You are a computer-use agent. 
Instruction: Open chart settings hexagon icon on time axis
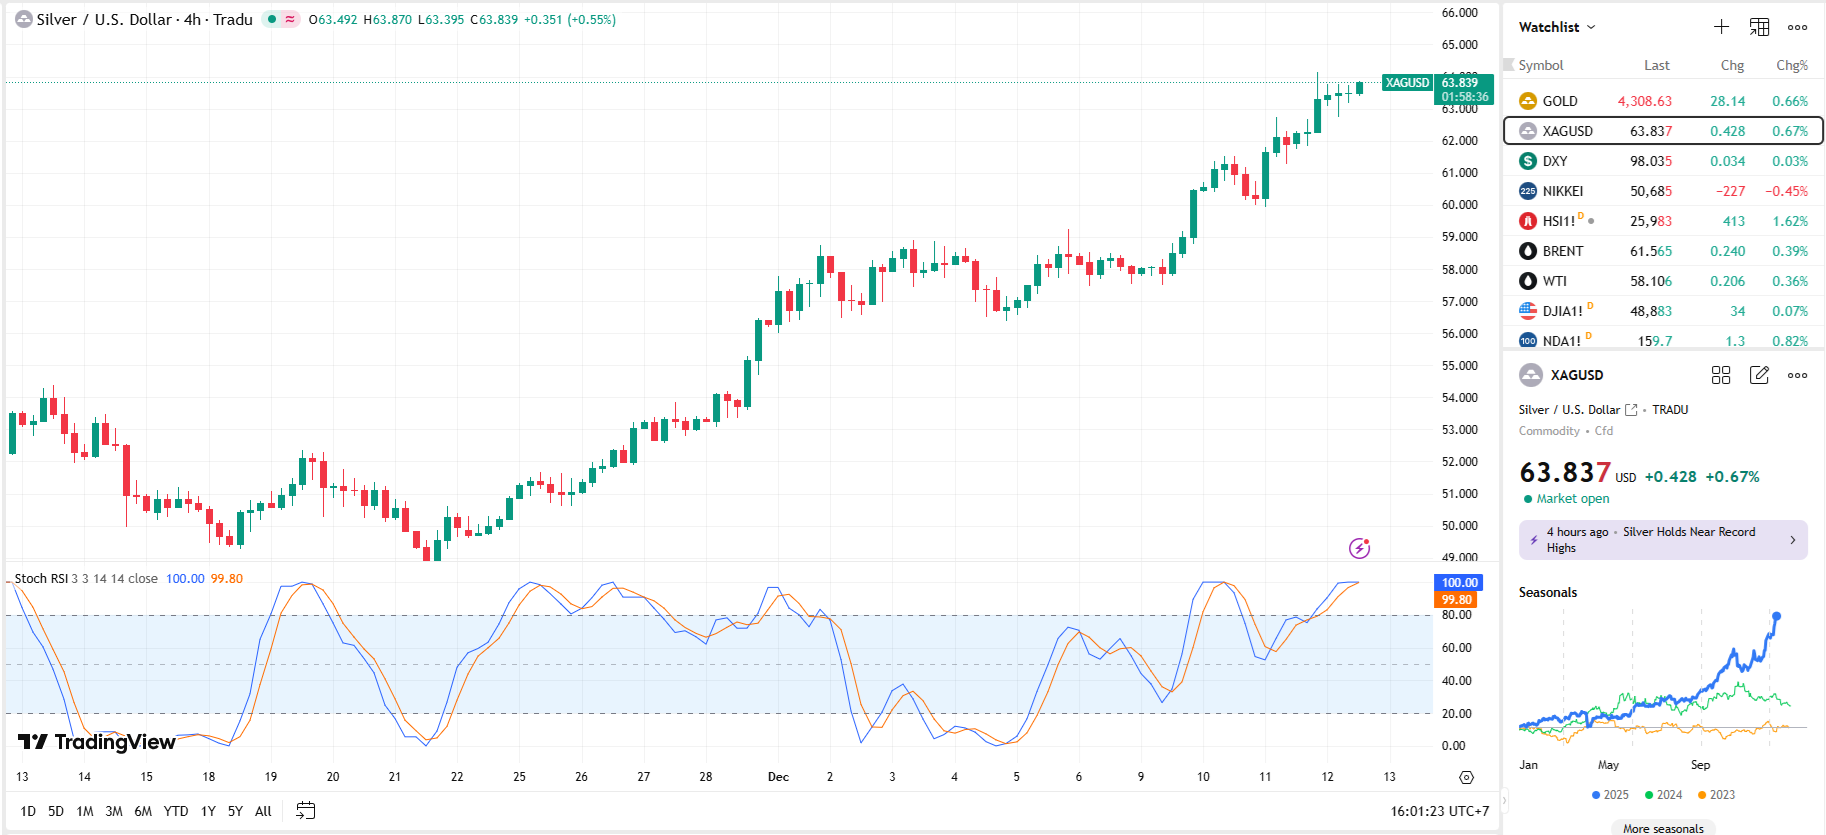click(x=1466, y=777)
